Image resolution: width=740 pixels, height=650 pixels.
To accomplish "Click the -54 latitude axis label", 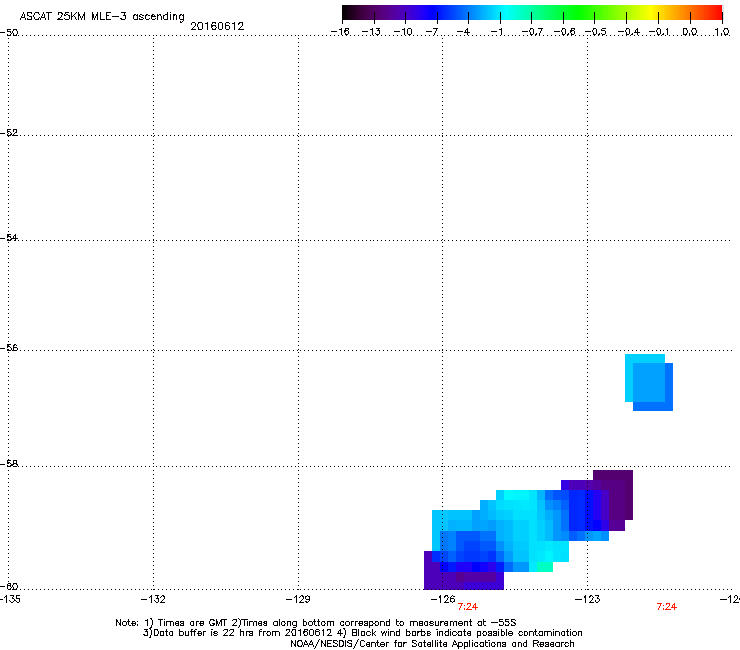I will click(9, 237).
